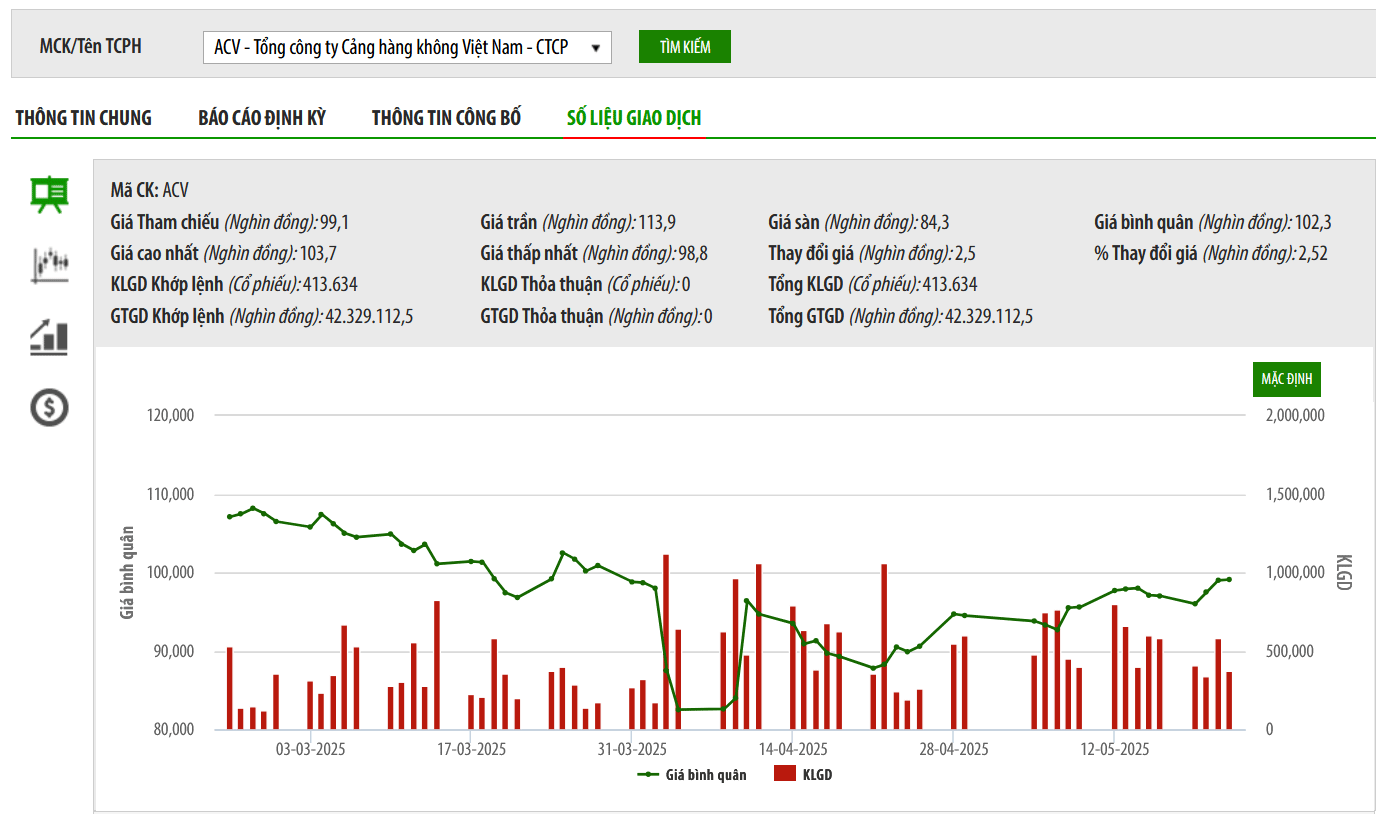Click the first point on green price line
The height and width of the screenshot is (814, 1376).
[x=229, y=517]
